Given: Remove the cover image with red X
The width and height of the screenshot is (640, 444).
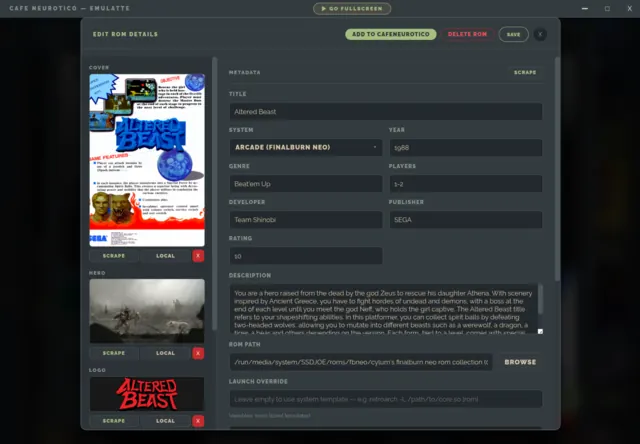Looking at the screenshot, I should [198, 256].
